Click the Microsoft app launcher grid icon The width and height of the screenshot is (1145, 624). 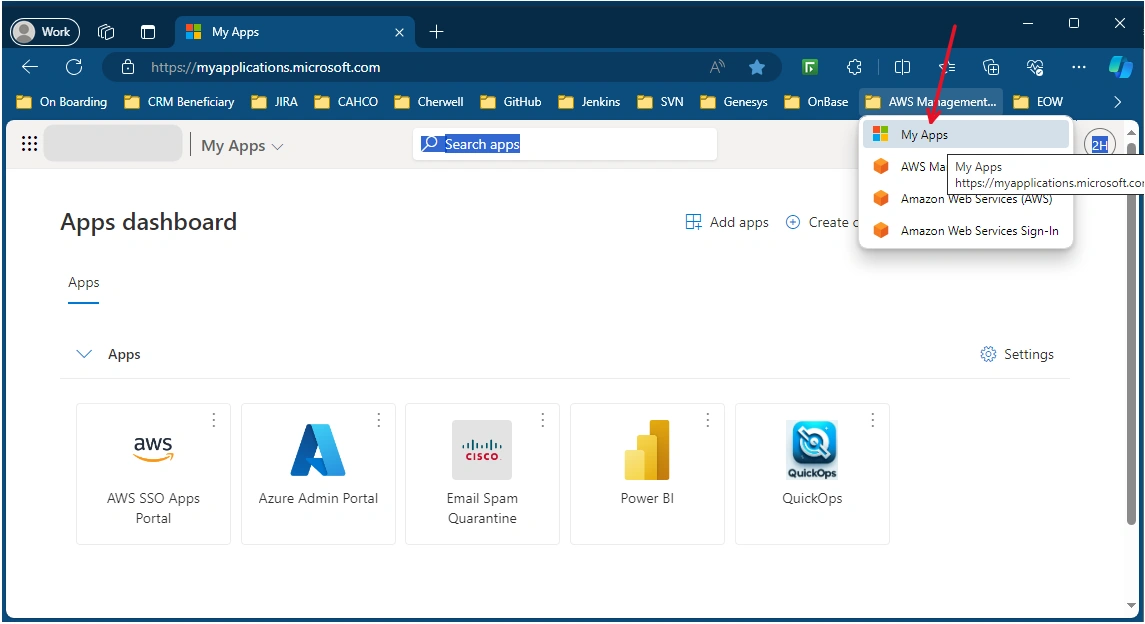(x=29, y=144)
